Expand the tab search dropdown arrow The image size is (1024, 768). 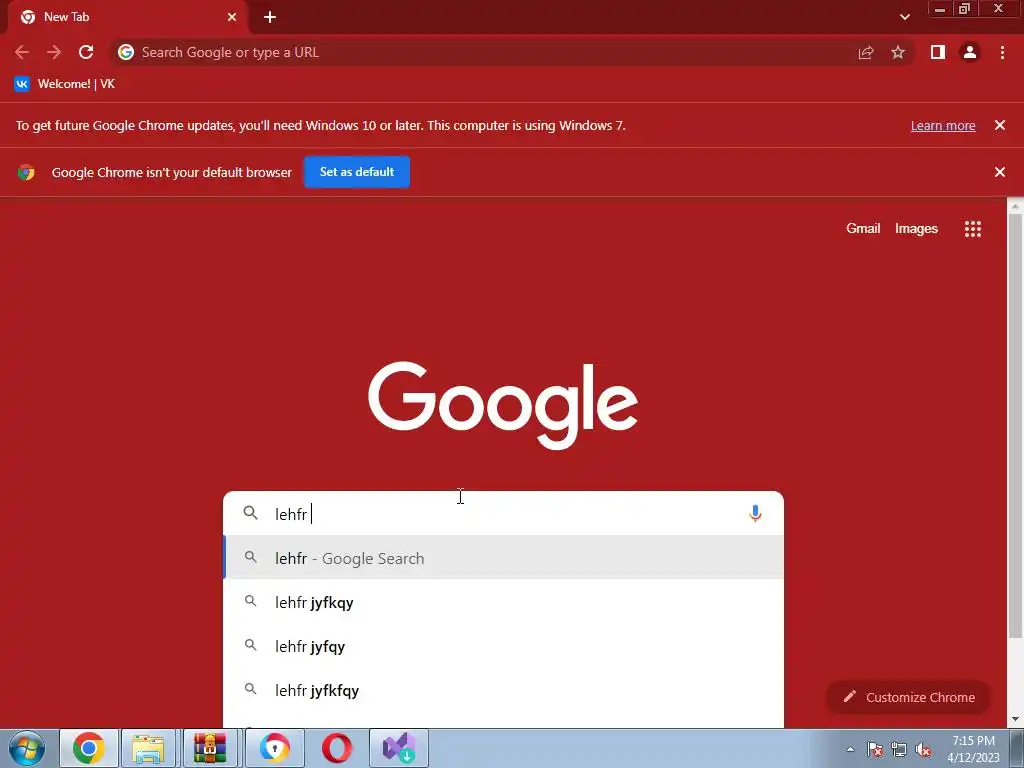[x=905, y=17]
